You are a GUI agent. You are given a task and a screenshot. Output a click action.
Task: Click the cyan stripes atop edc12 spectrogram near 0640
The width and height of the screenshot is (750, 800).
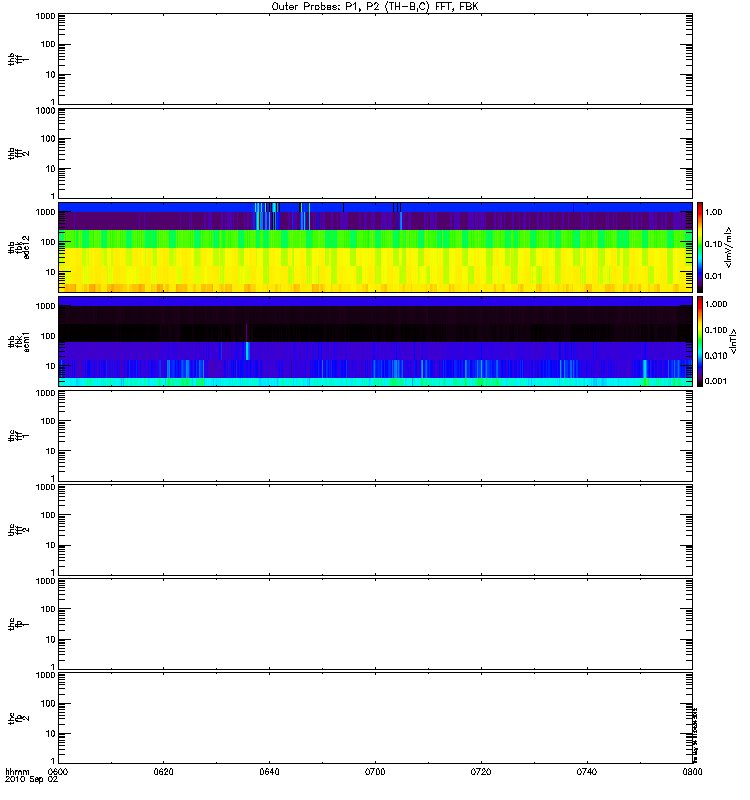point(267,207)
